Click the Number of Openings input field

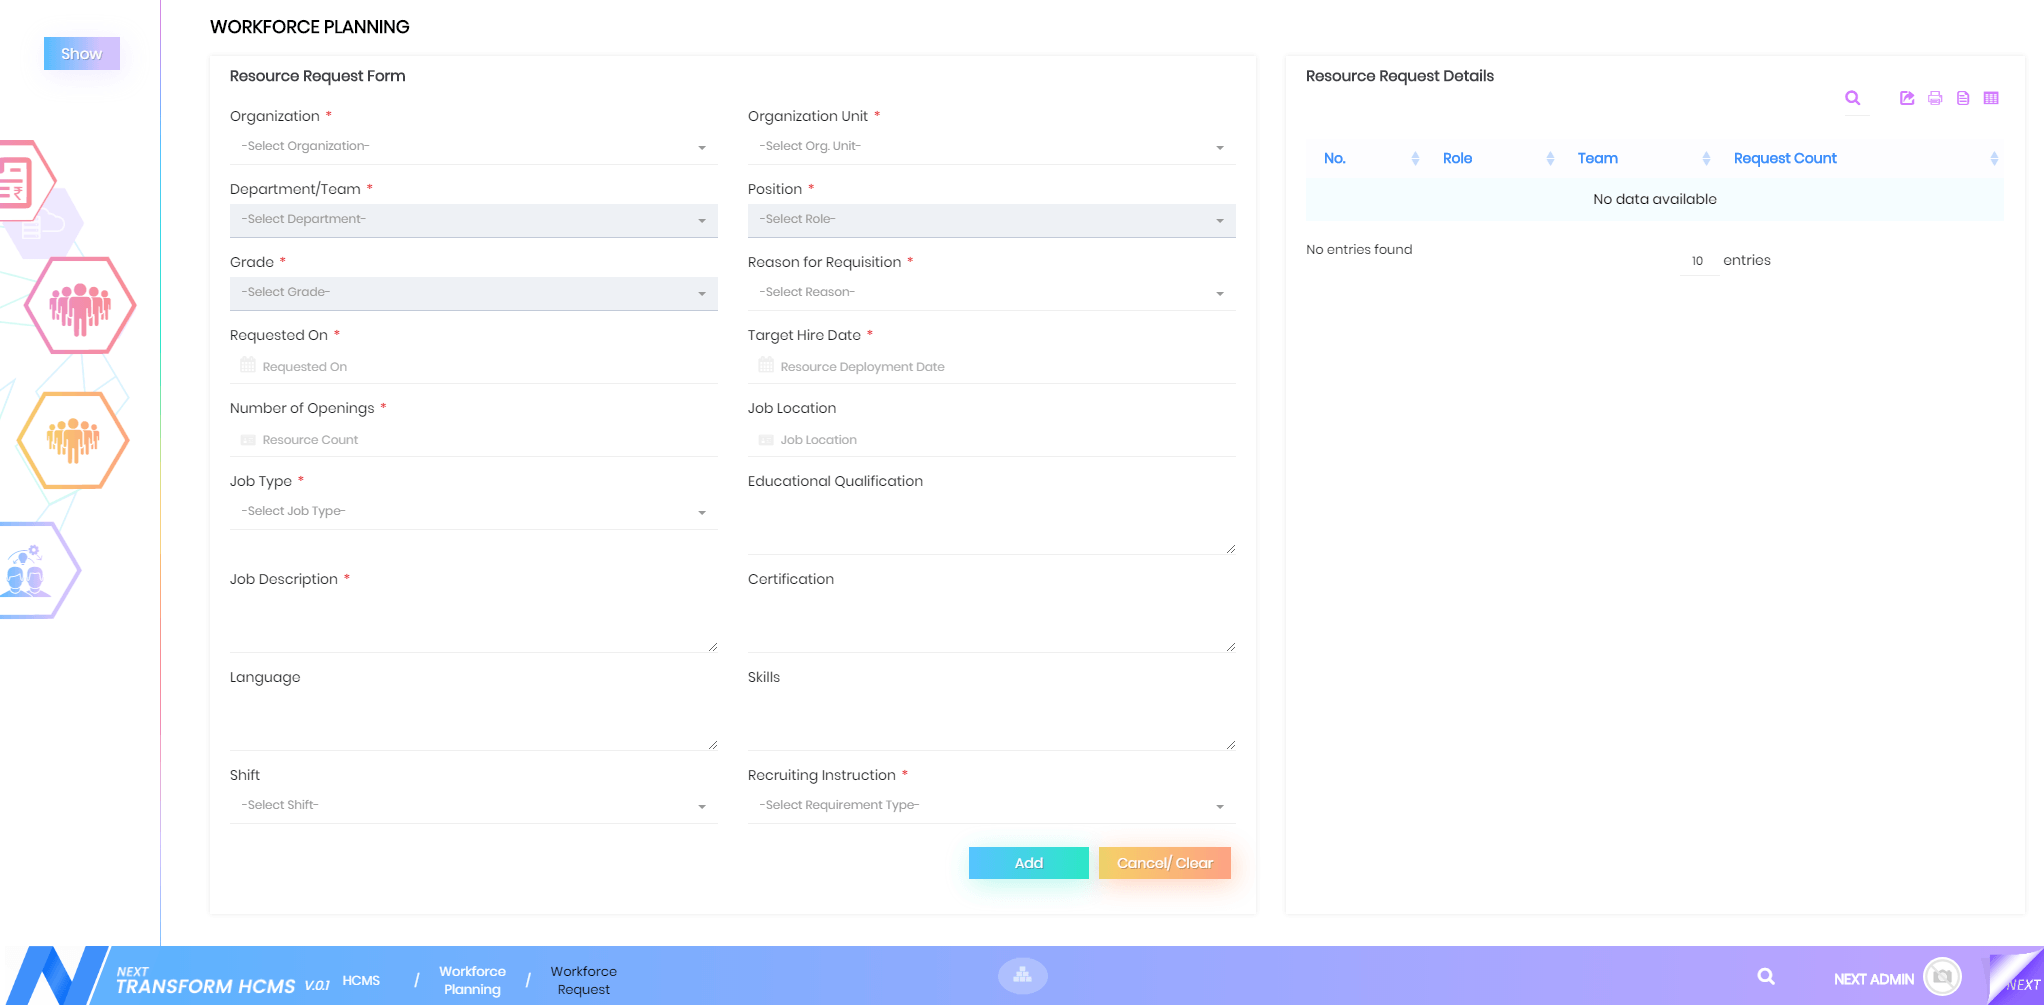[480, 440]
